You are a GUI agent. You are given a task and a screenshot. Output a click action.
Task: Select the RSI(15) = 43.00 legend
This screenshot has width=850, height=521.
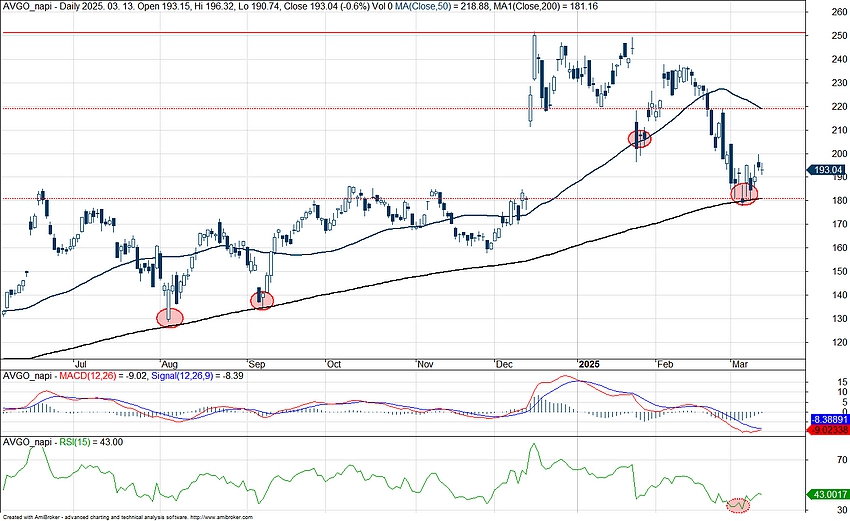click(91, 442)
